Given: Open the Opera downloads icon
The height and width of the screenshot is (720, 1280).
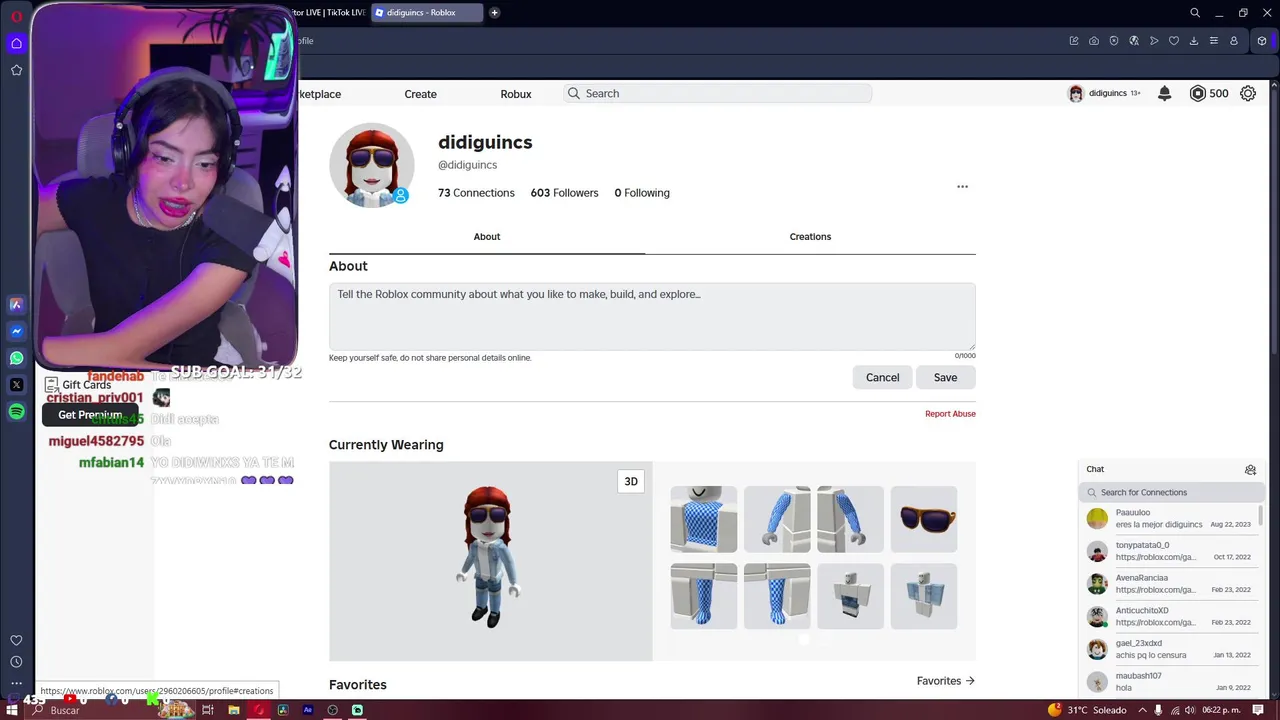Looking at the screenshot, I should tap(1194, 41).
